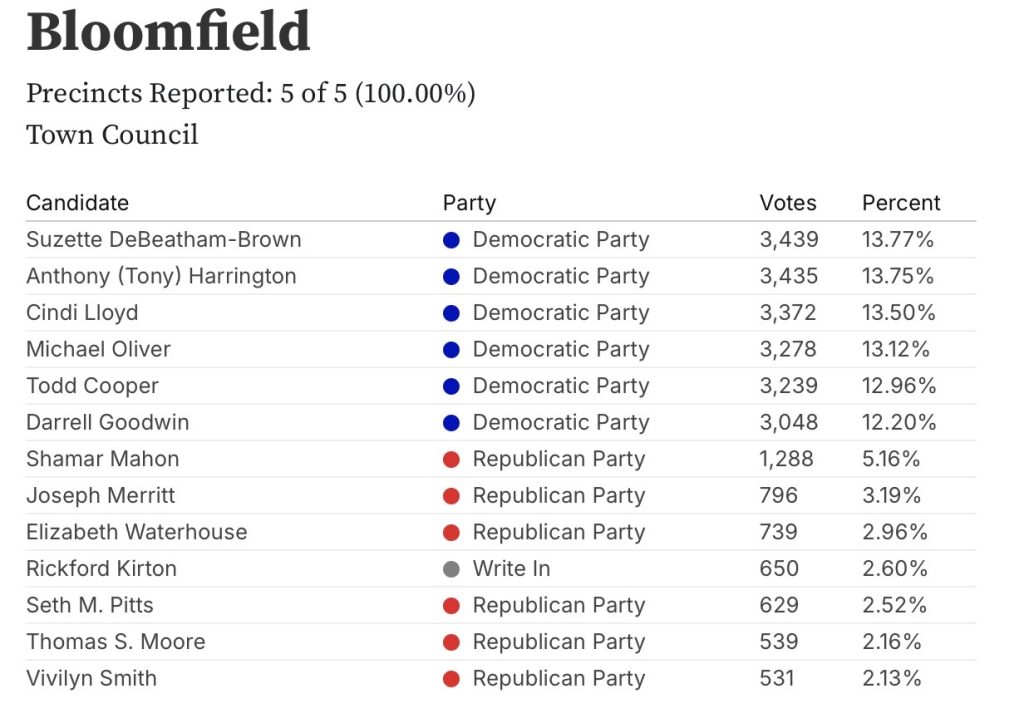Screen dimensions: 1024x723
Task: Click the Candidate column header
Action: click(77, 203)
